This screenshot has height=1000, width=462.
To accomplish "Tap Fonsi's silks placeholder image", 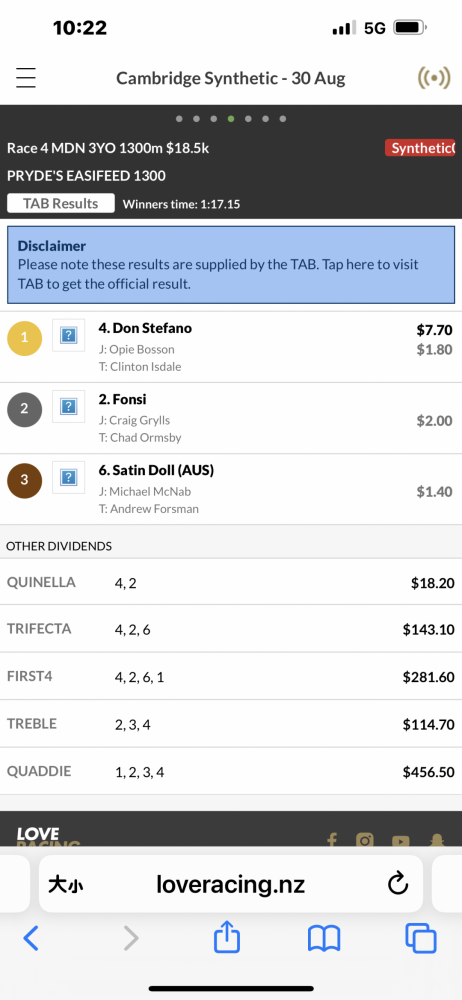I will tap(68, 406).
